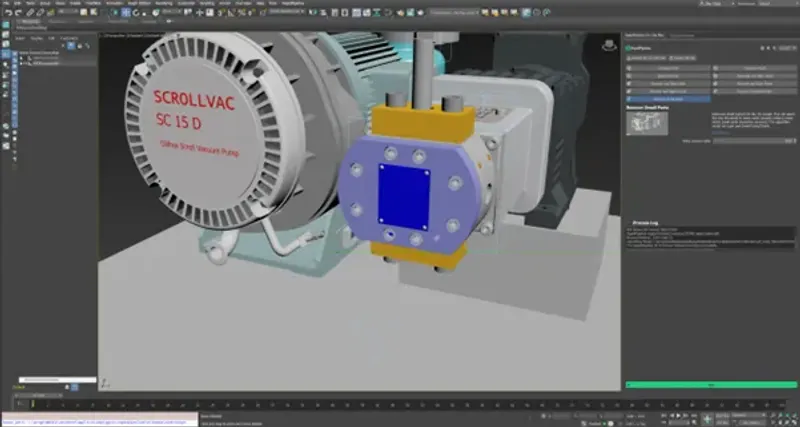The width and height of the screenshot is (800, 427).
Task: Click the first launch button under the plugin title
Action: click(646, 58)
